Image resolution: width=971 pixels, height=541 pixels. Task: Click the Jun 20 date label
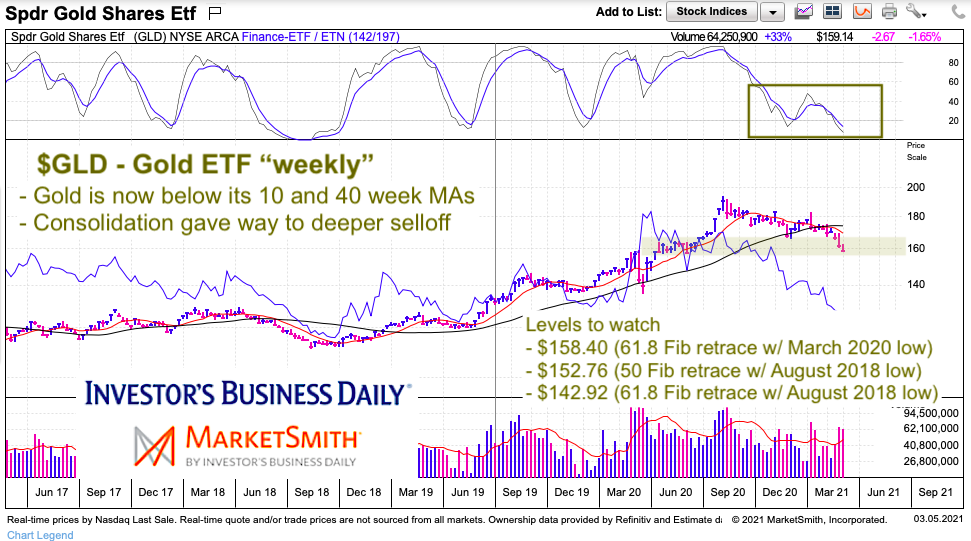676,492
